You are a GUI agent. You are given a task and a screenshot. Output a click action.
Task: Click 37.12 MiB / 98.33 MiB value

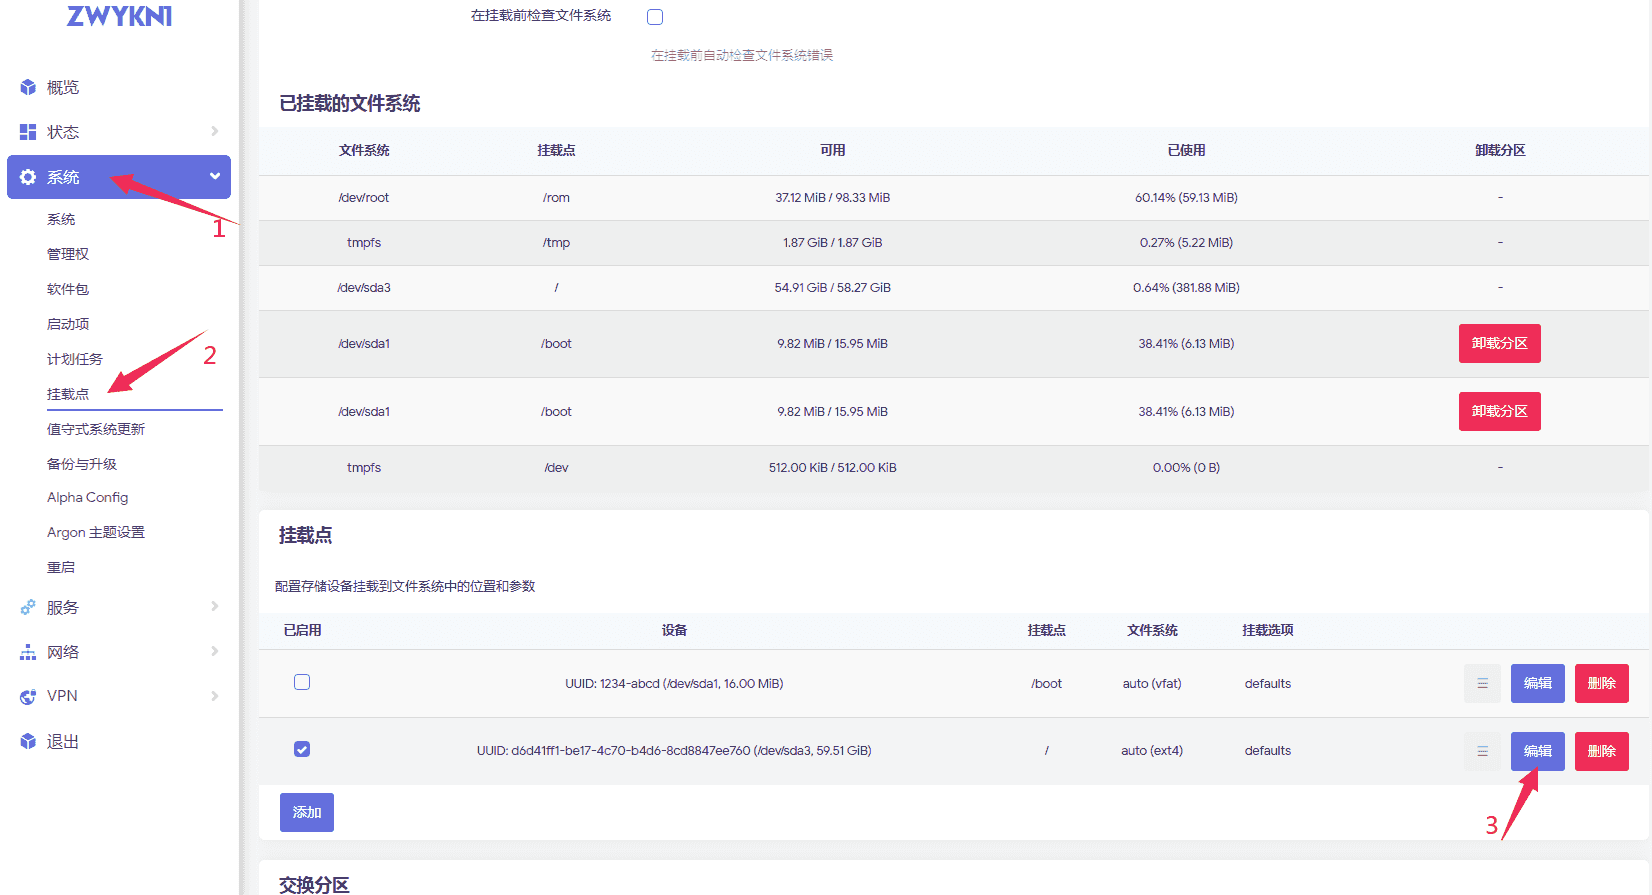(x=833, y=198)
